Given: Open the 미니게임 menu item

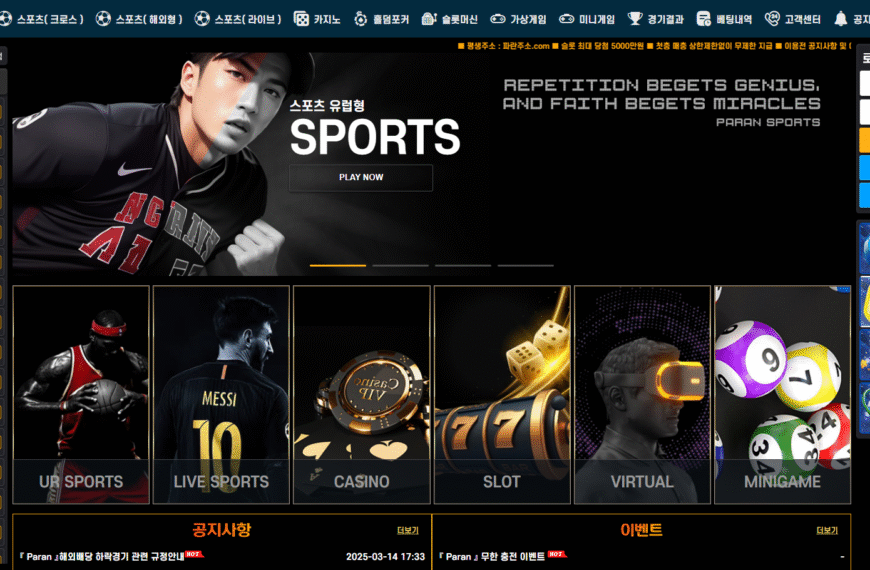Looking at the screenshot, I should point(586,19).
